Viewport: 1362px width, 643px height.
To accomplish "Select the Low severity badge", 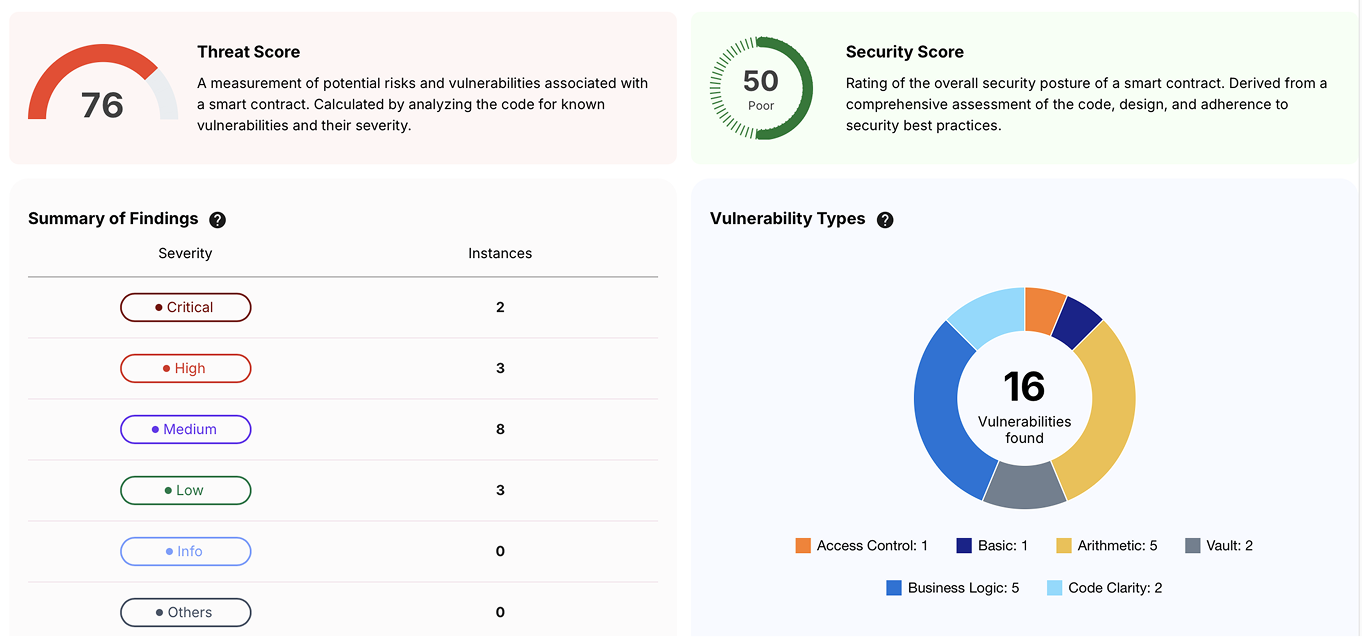I will pos(185,490).
